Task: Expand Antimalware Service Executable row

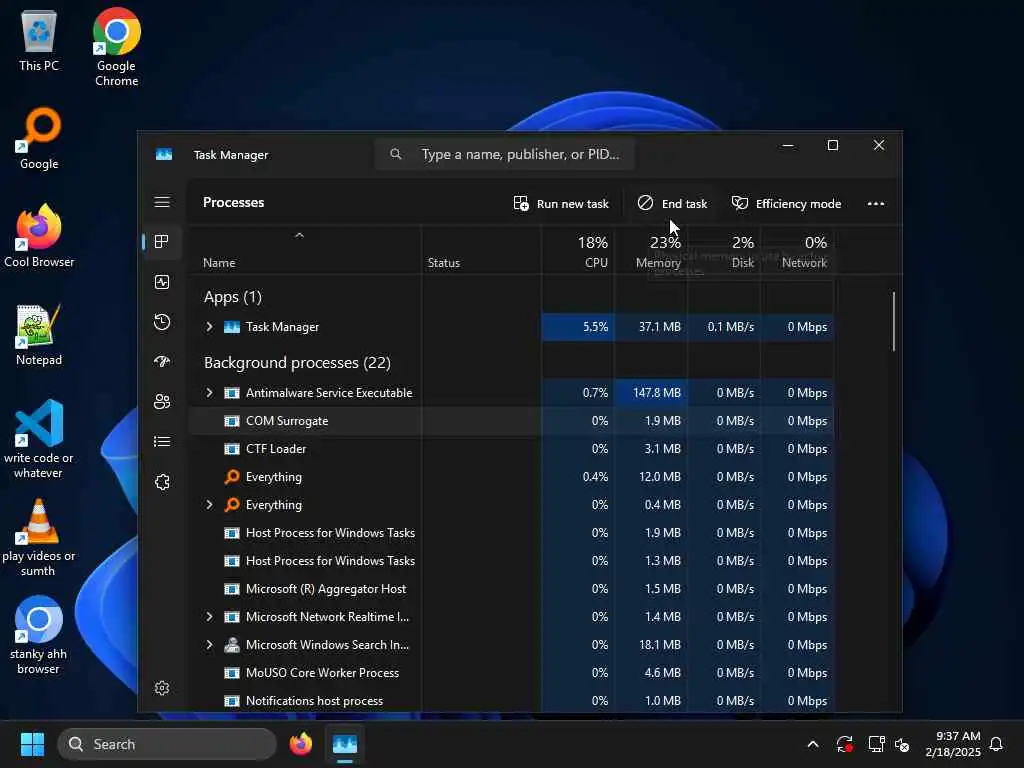Action: (x=209, y=392)
